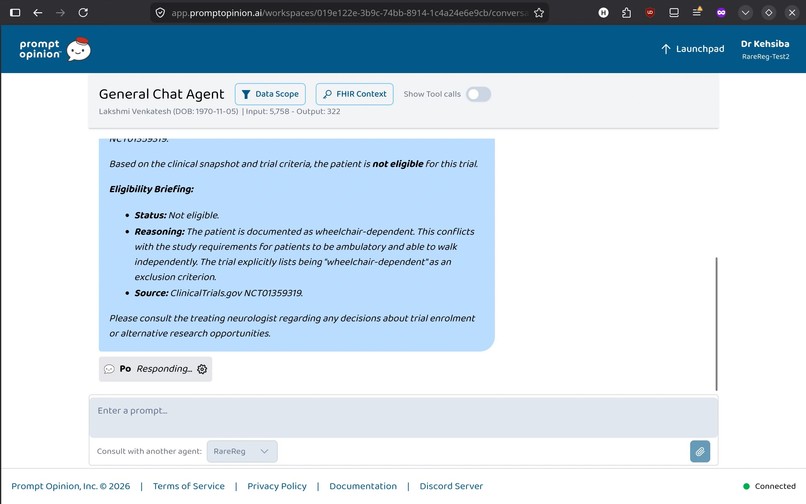Click the chat bubble icon beside Po
Screen dimensions: 806x504
pos(109,369)
